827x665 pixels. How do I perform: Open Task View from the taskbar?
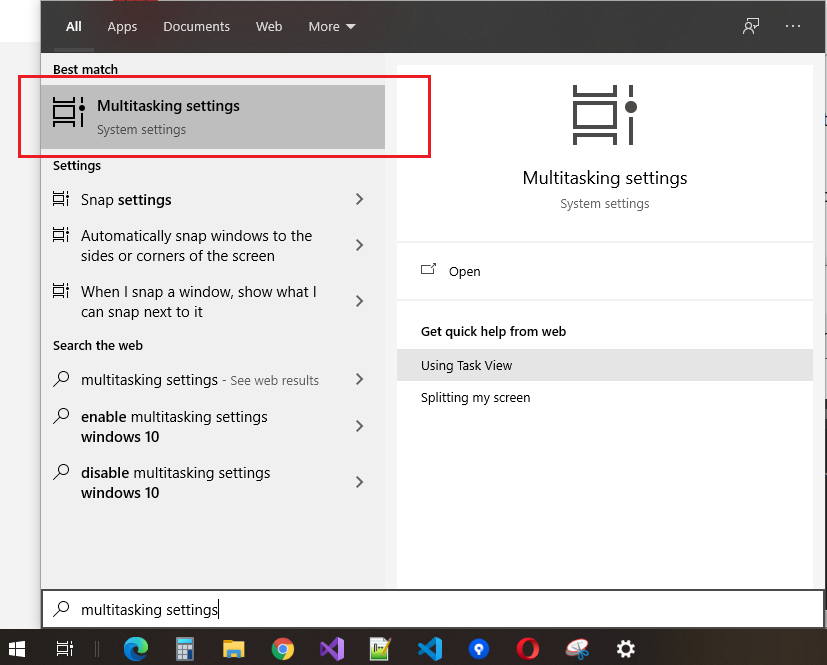click(65, 649)
